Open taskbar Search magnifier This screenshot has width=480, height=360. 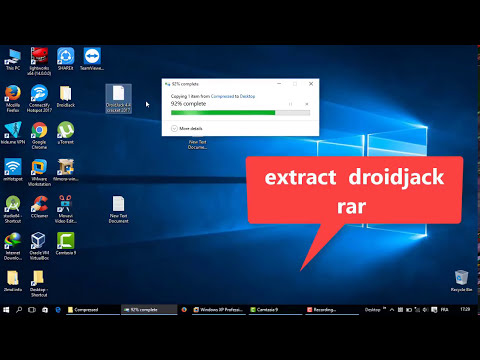click(19, 310)
